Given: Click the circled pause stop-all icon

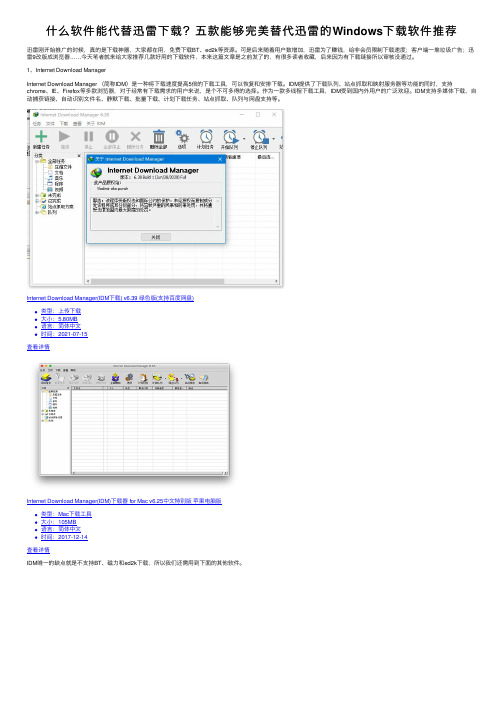Looking at the screenshot, I should pyautogui.click(x=112, y=136).
